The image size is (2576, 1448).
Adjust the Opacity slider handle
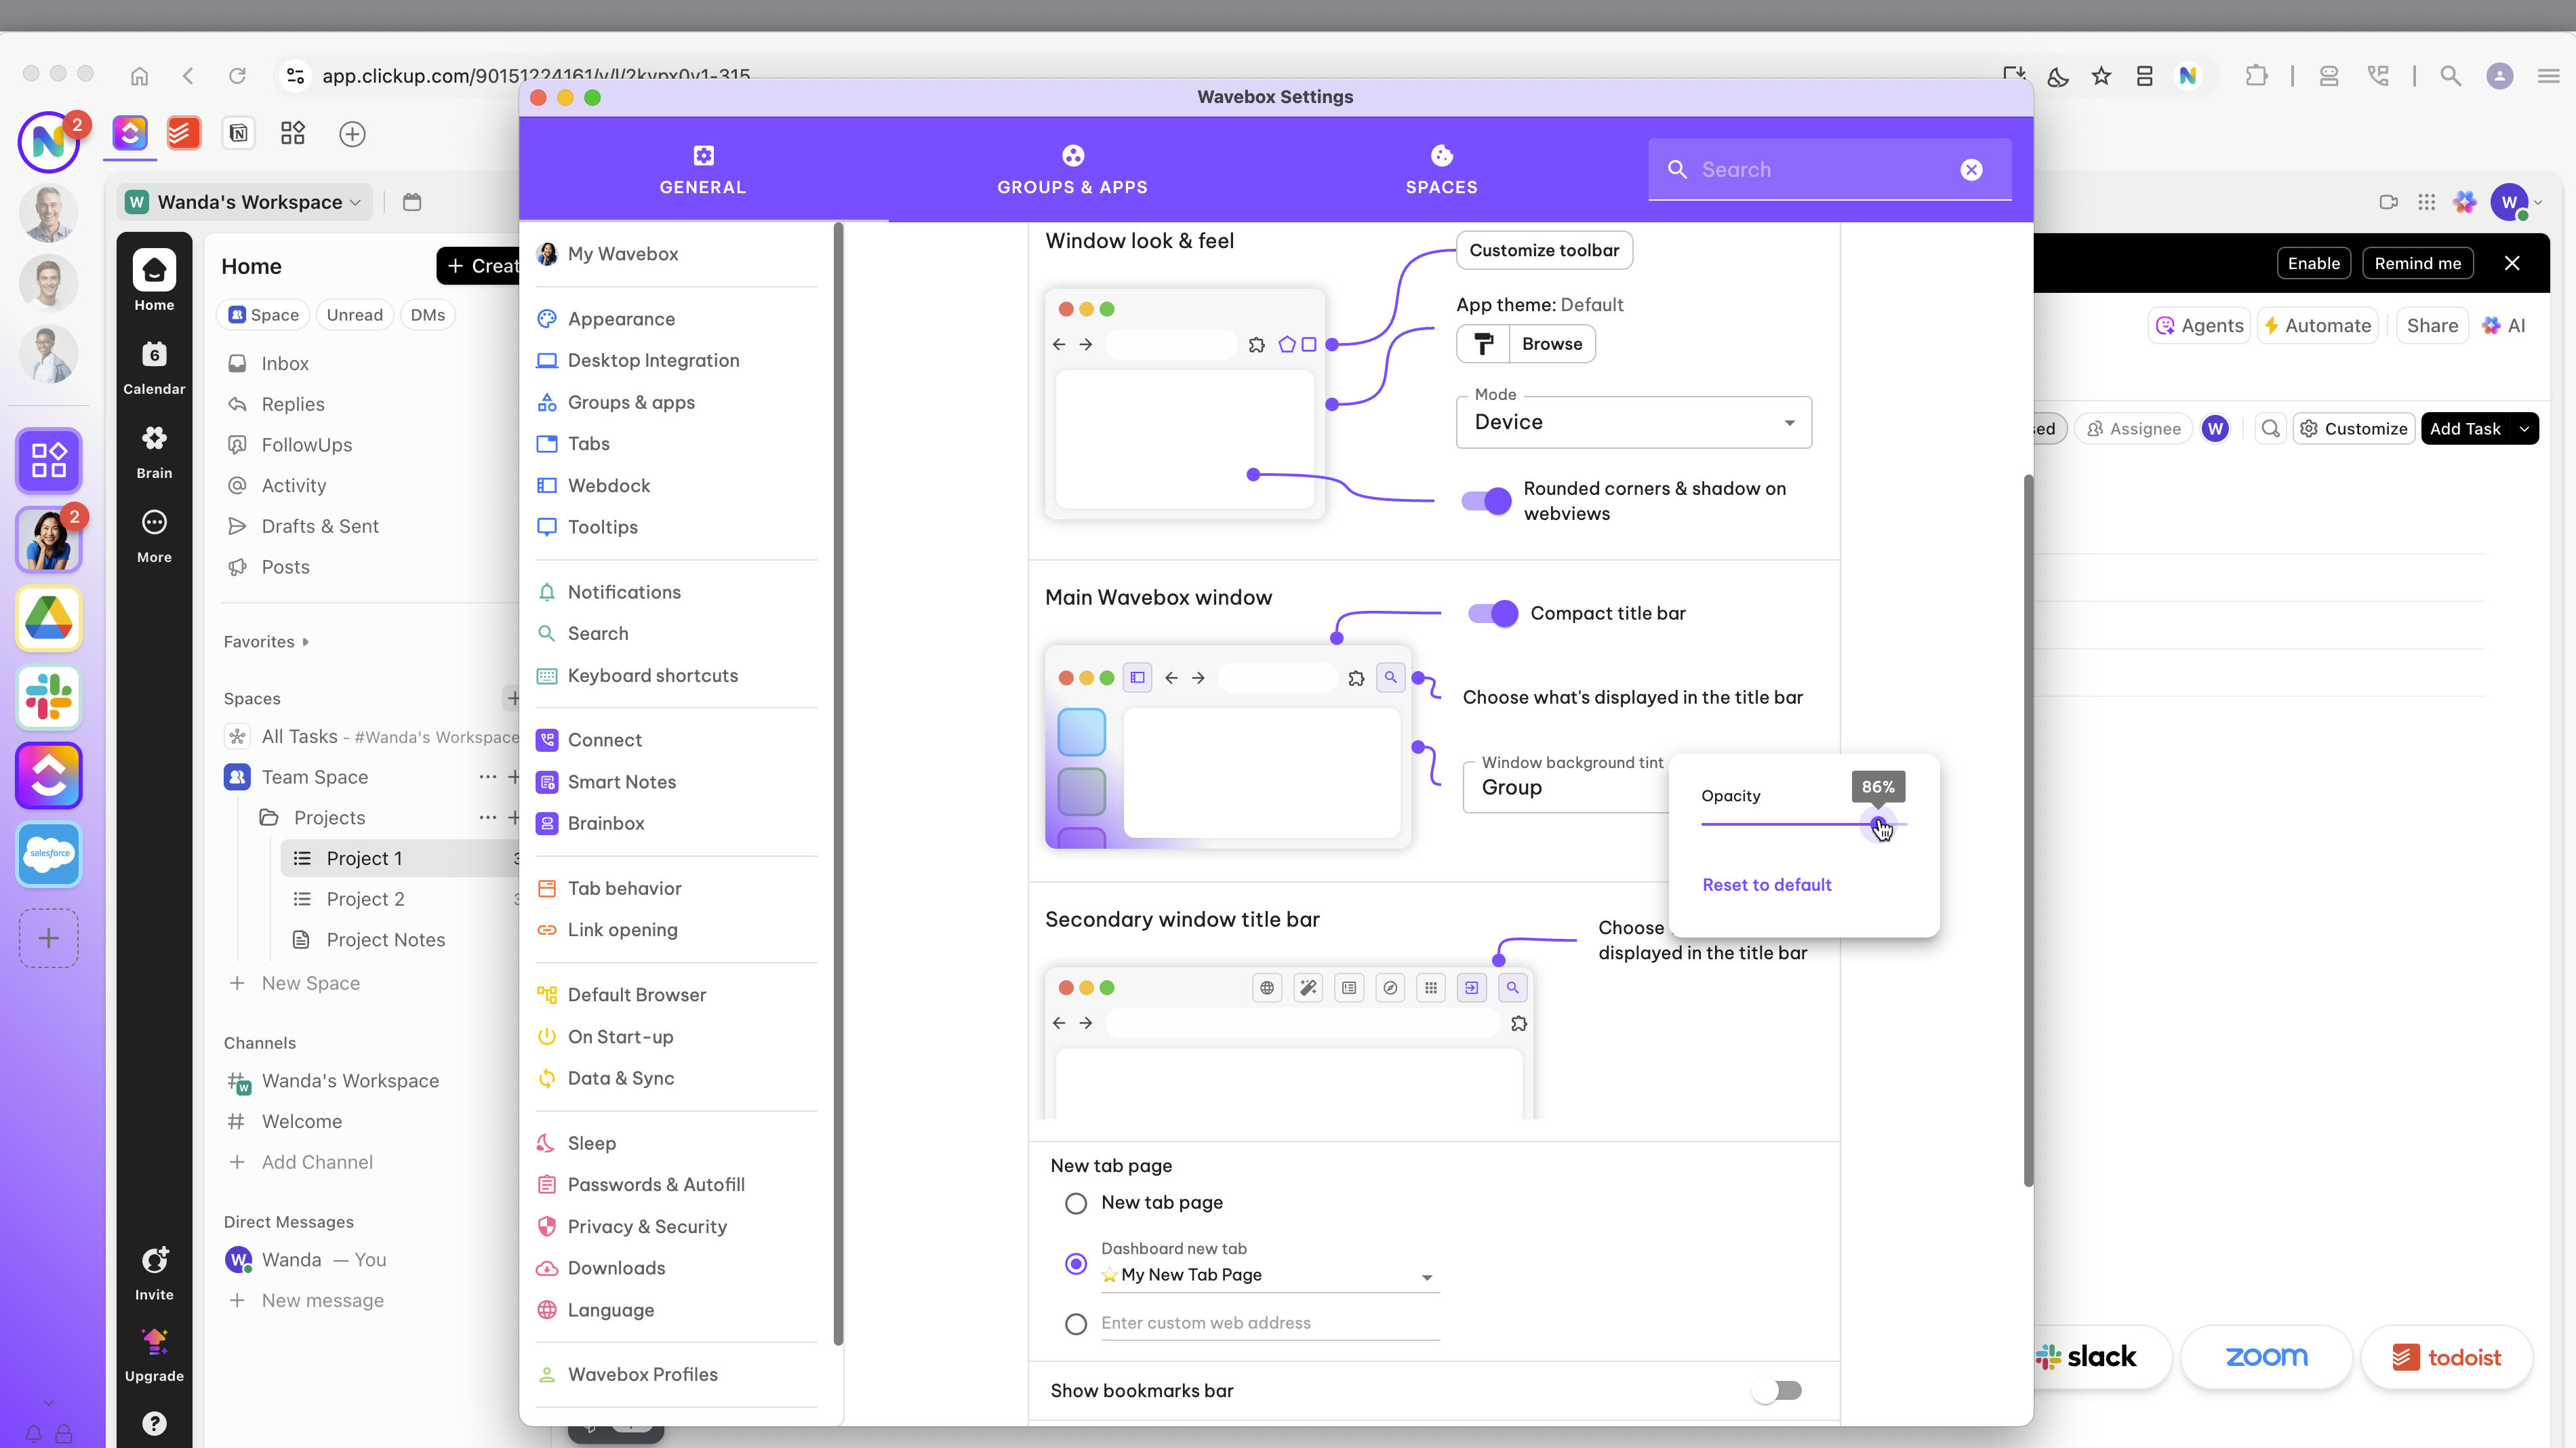tap(1879, 824)
